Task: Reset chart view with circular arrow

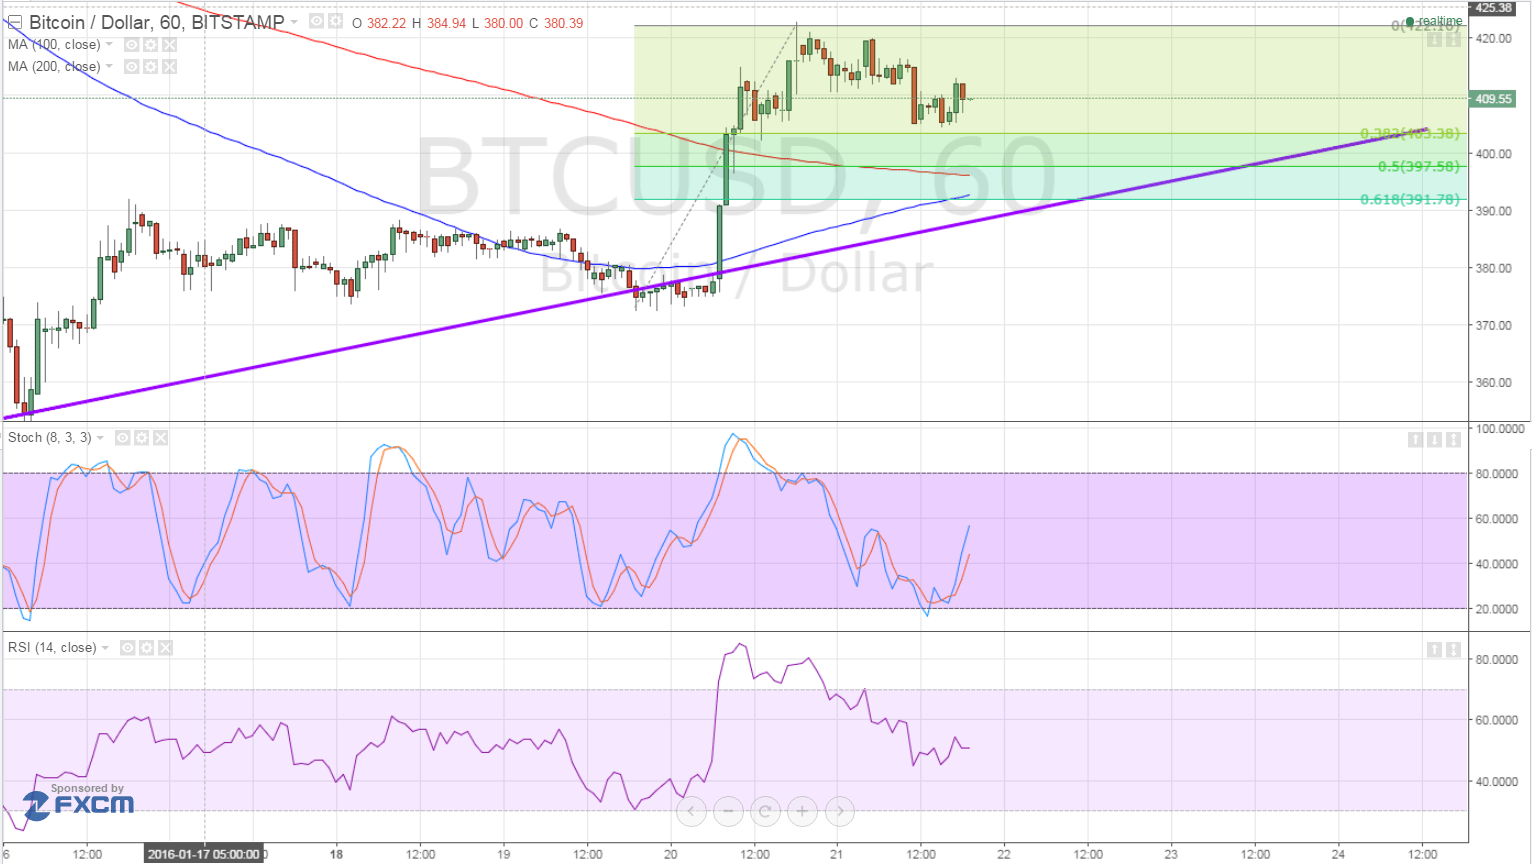Action: 765,811
